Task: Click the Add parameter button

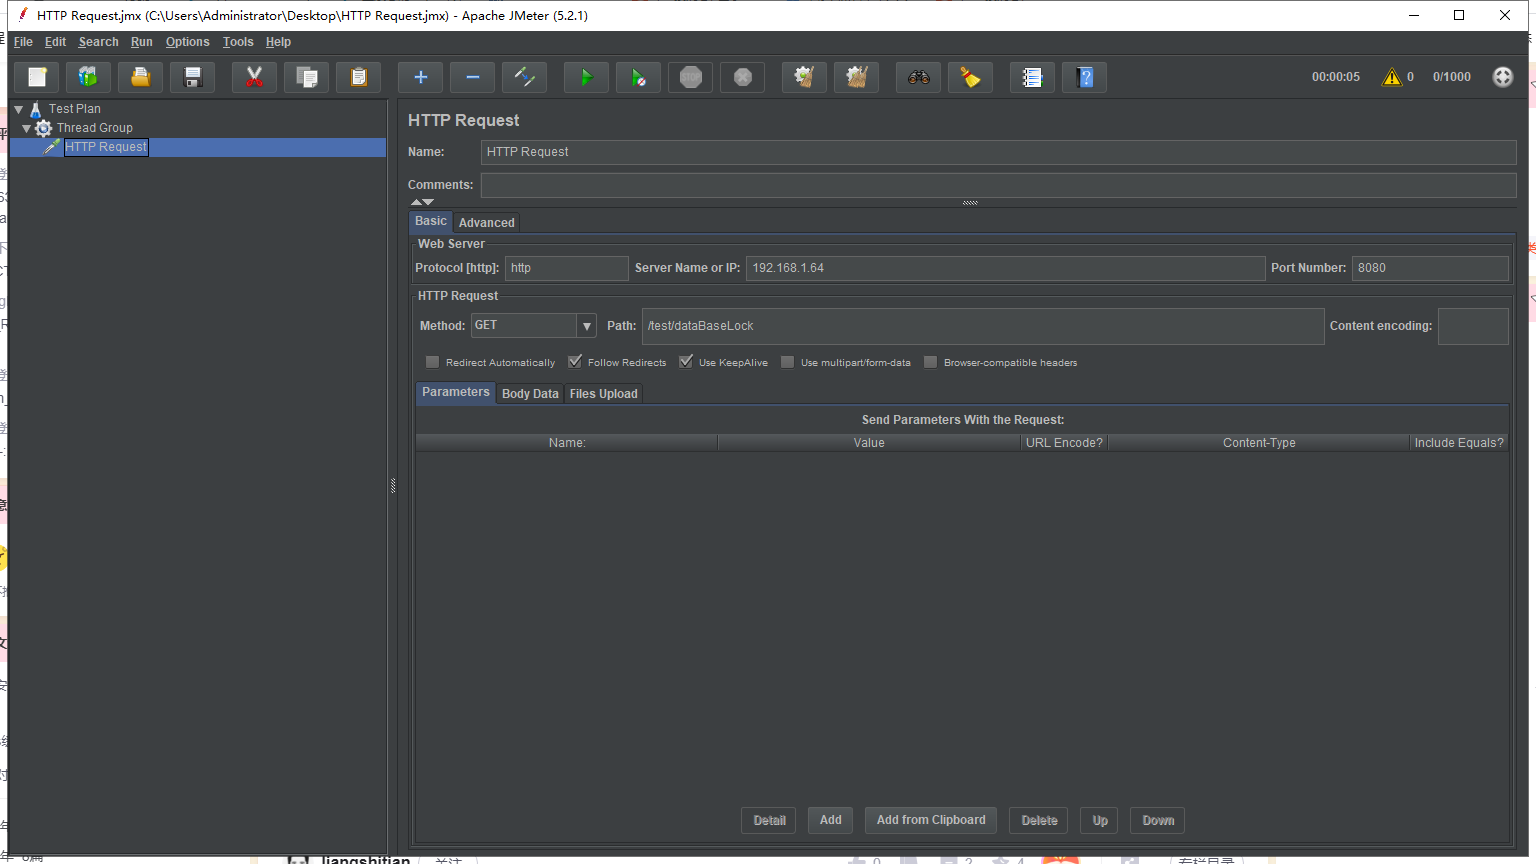Action: (x=831, y=820)
